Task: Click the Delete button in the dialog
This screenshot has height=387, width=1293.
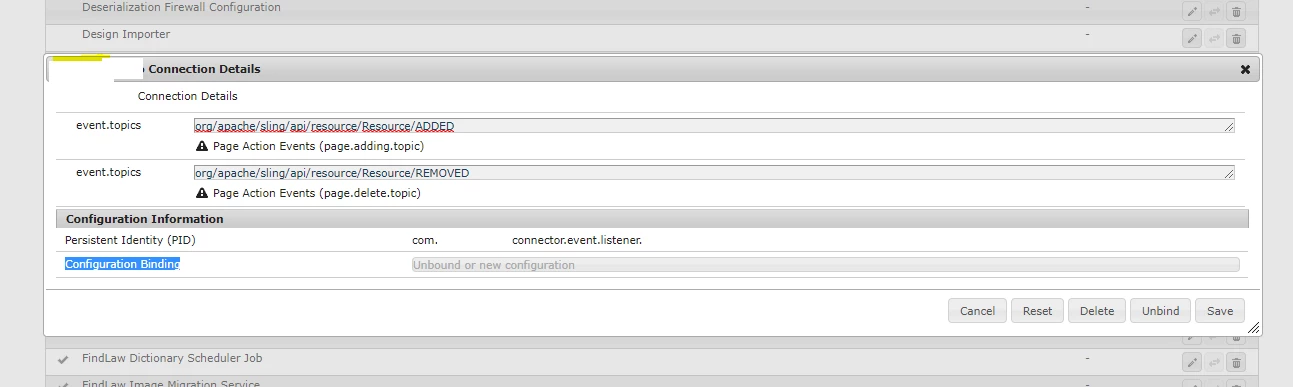Action: [1097, 311]
